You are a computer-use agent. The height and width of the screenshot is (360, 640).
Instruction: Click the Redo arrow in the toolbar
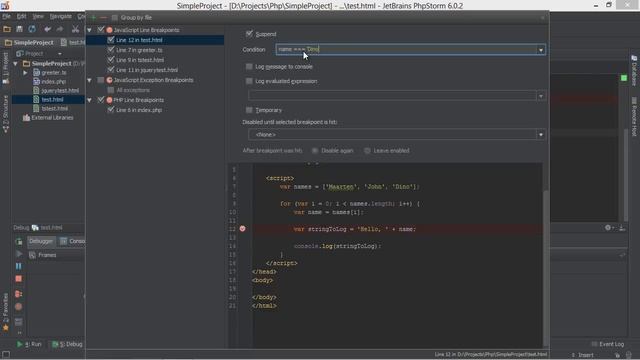[60, 29]
